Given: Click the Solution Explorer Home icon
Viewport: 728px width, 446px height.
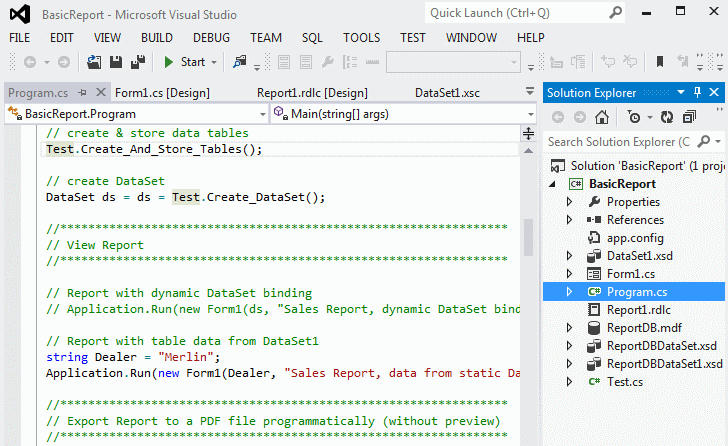Looking at the screenshot, I should coord(602,117).
